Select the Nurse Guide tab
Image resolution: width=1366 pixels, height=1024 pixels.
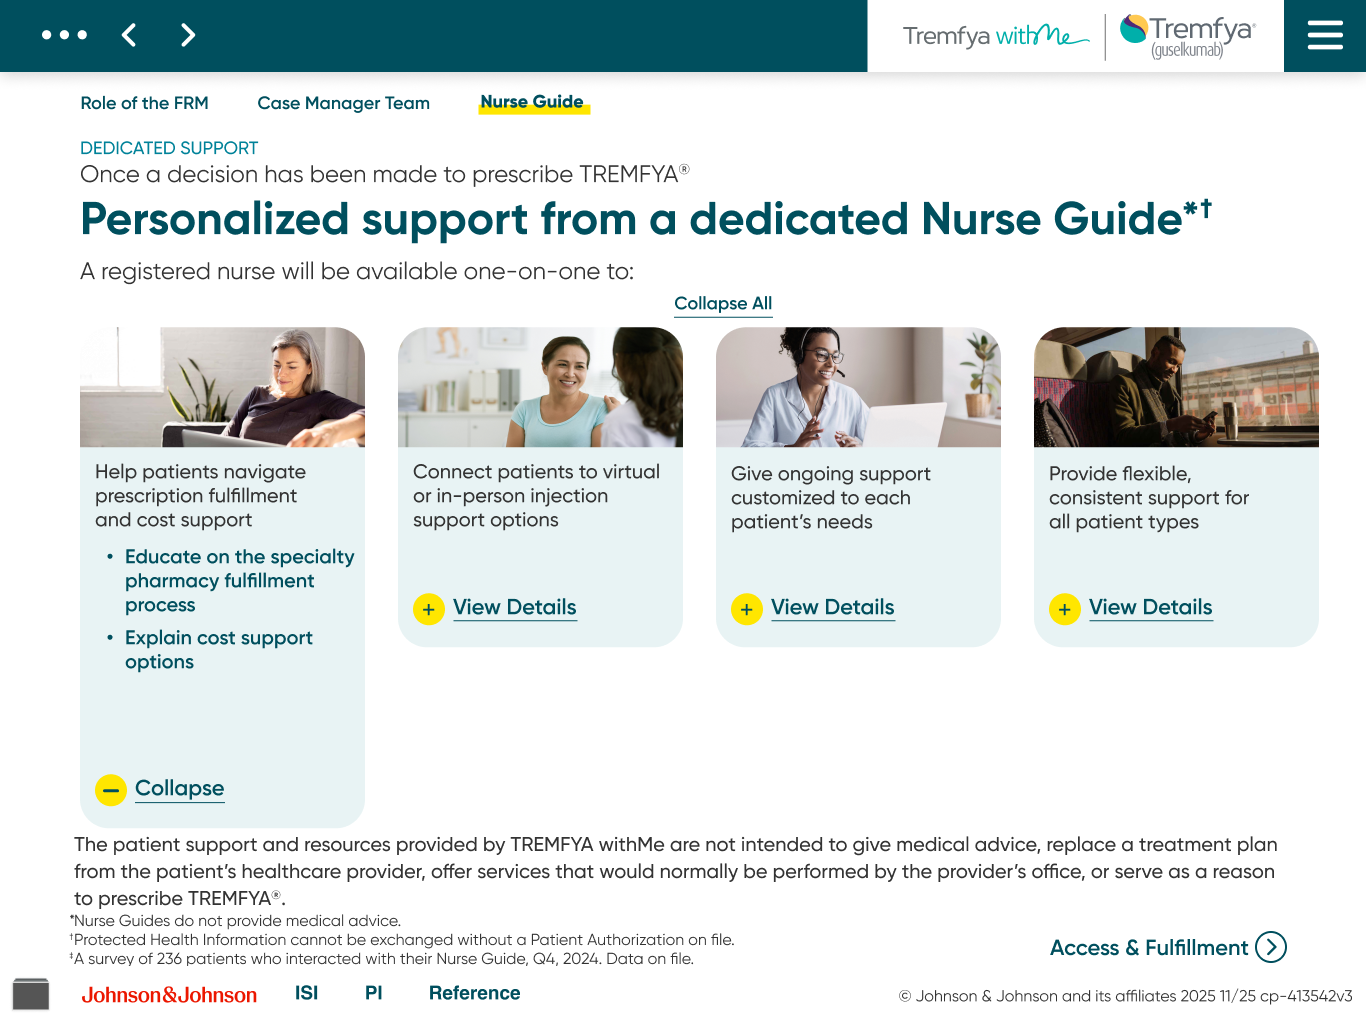[x=533, y=102]
